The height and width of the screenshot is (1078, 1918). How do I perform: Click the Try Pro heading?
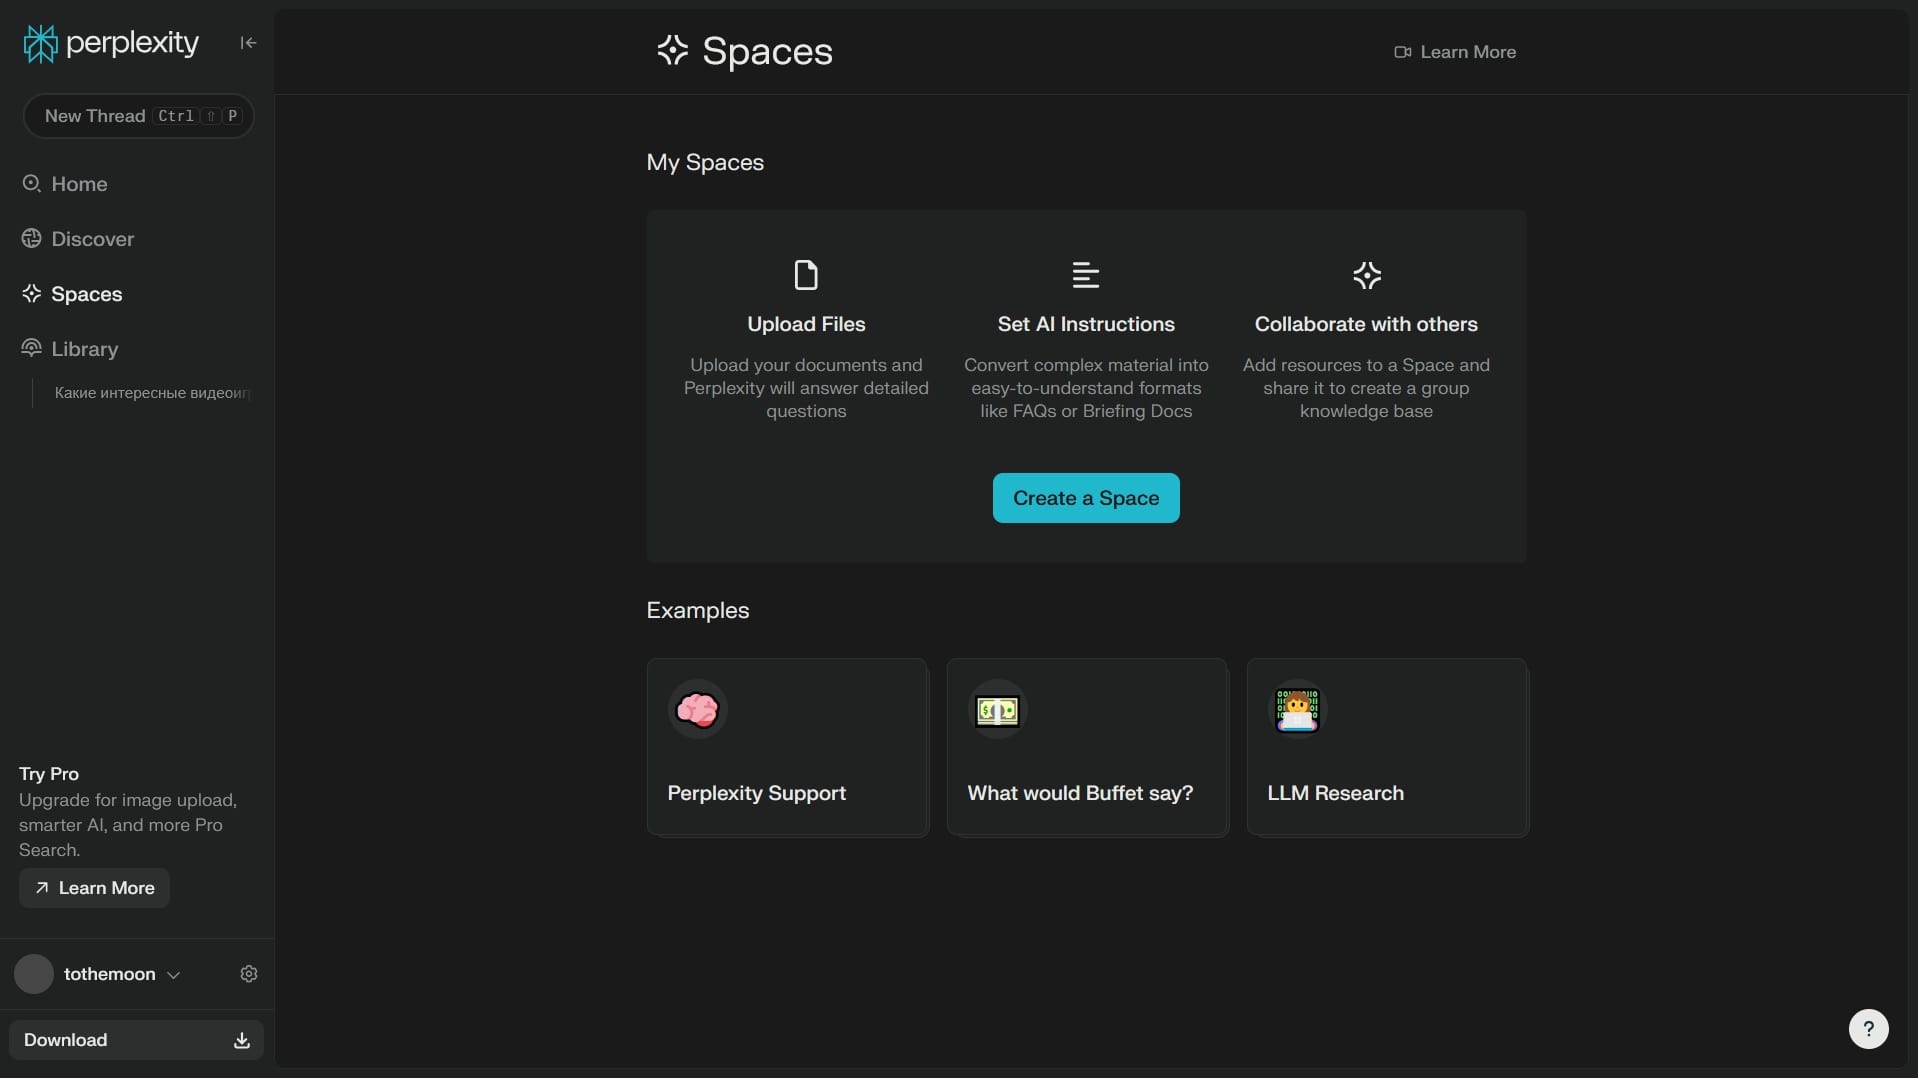coord(49,774)
